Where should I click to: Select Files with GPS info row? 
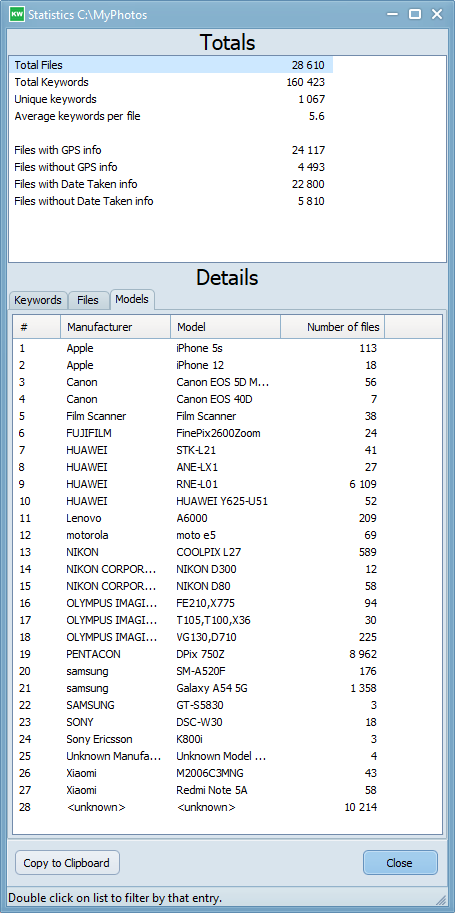click(170, 150)
